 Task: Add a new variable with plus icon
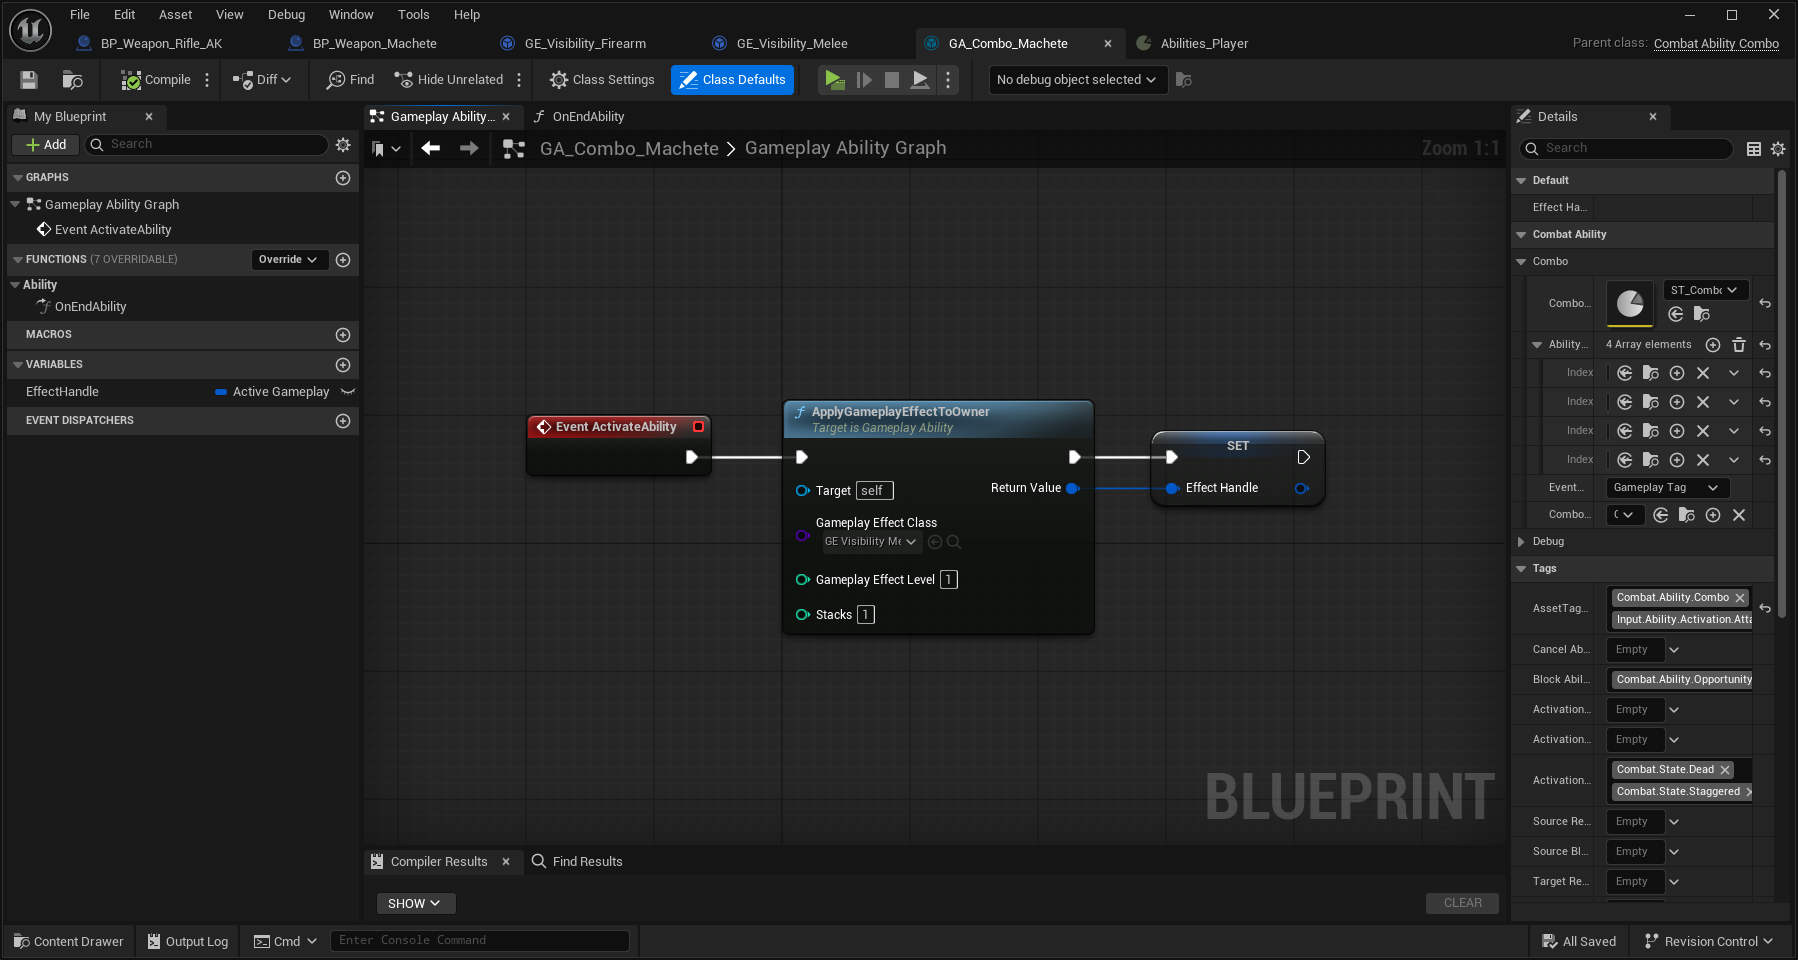pos(343,365)
